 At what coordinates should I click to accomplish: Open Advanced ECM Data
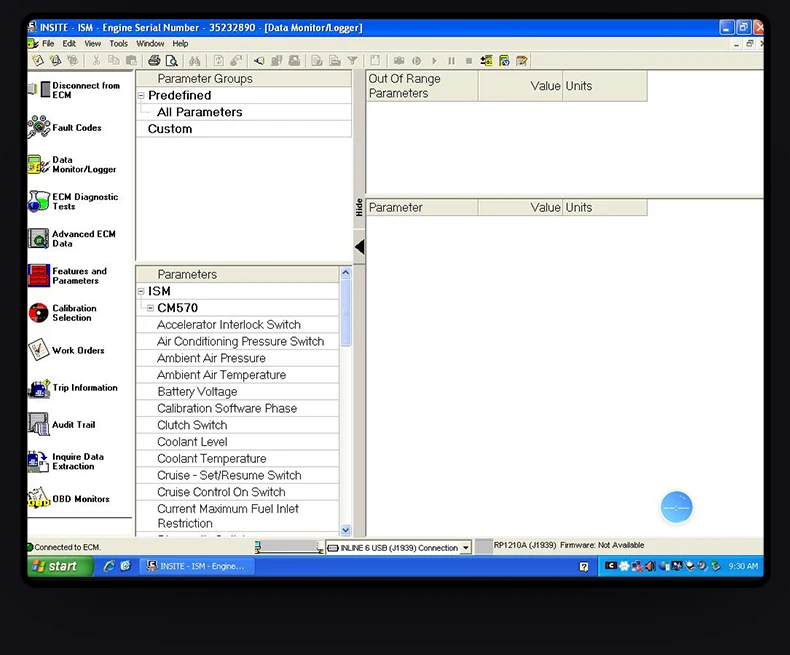(72, 238)
